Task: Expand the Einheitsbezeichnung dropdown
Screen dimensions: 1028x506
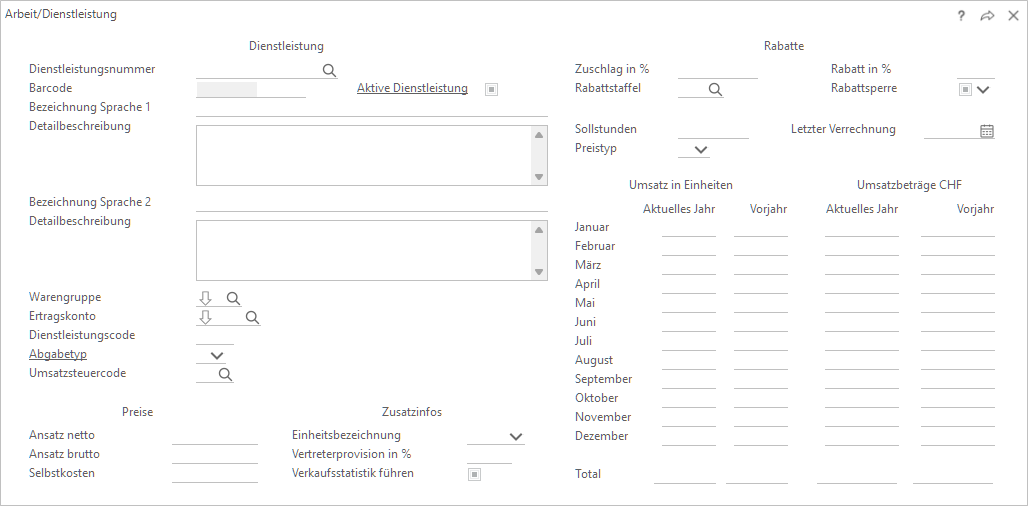Action: tap(516, 436)
